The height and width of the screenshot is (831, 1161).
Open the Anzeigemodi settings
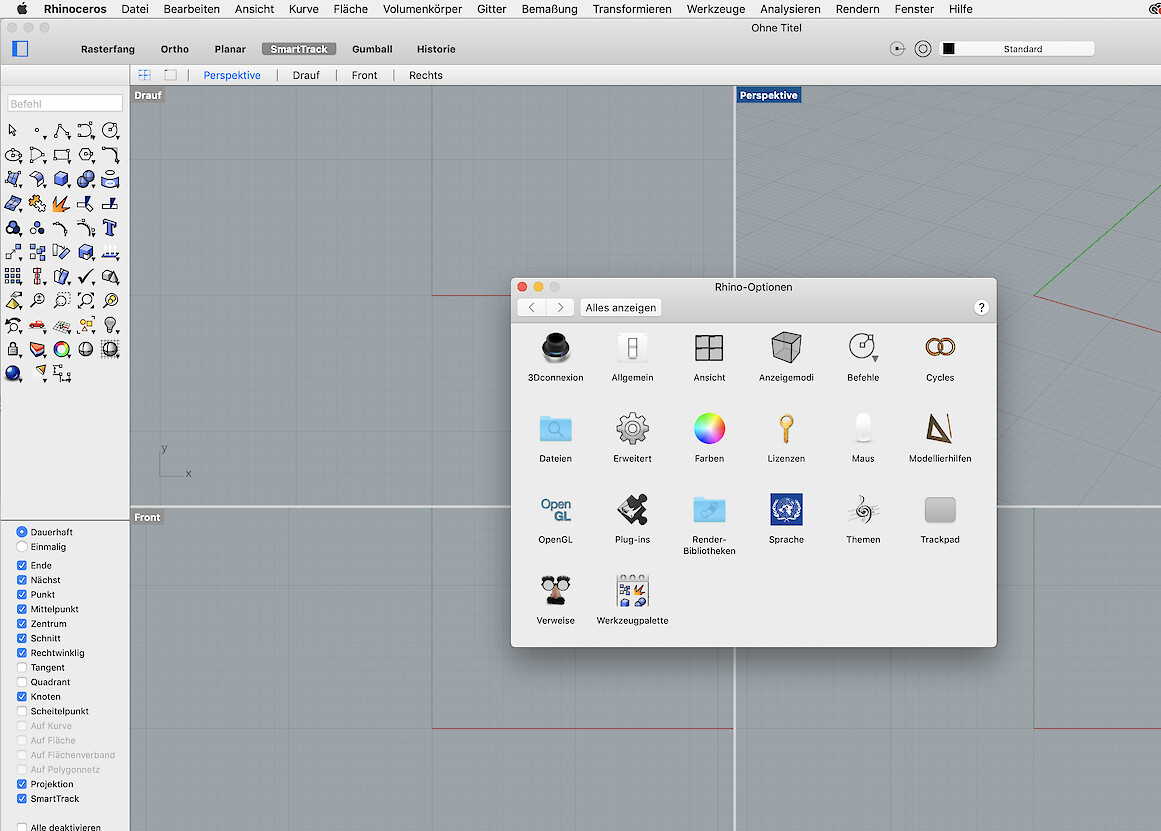point(786,357)
